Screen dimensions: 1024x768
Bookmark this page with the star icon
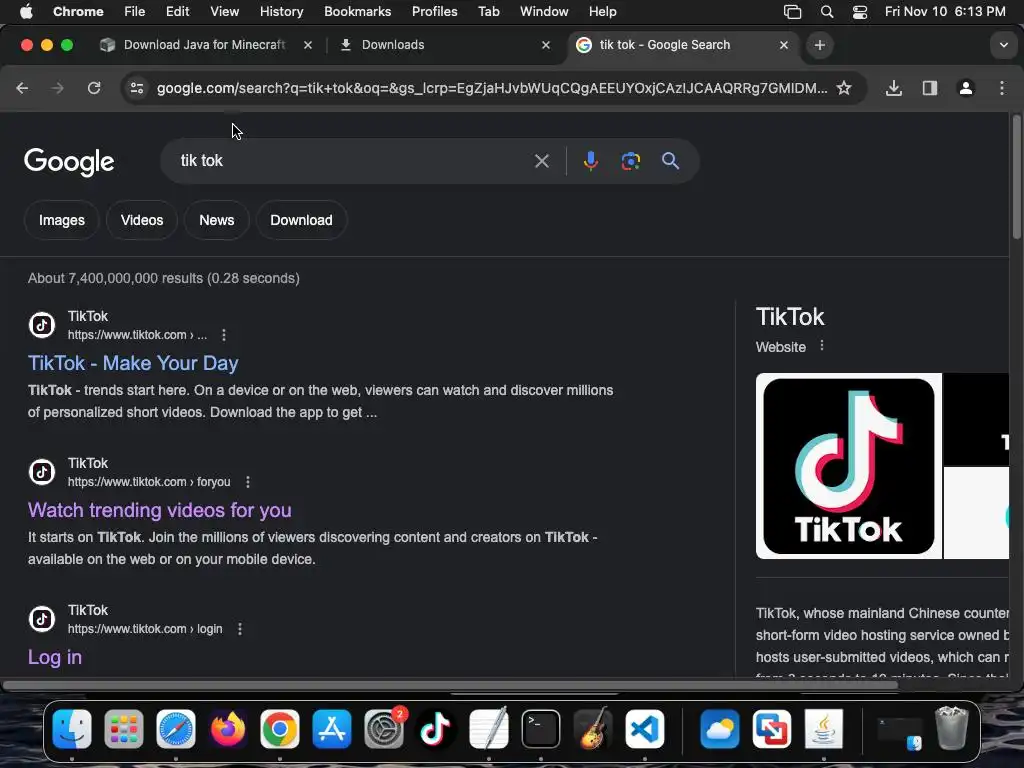click(x=844, y=88)
